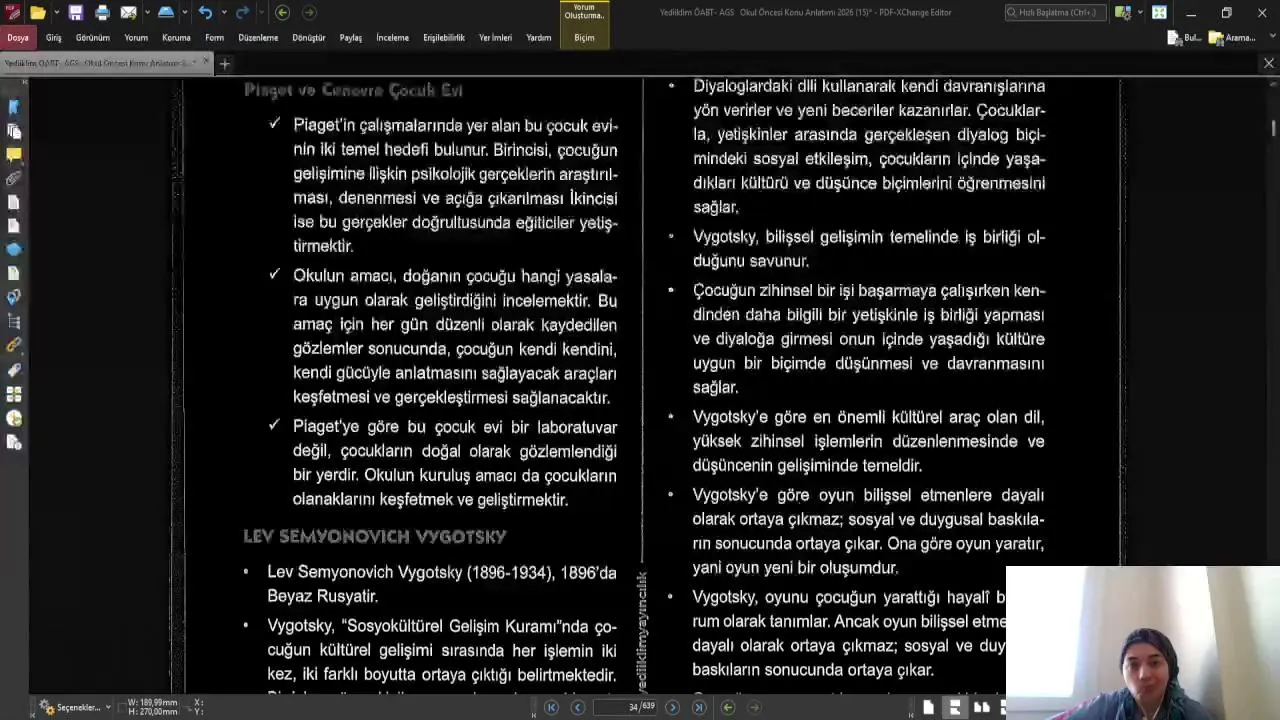Screen dimensions: 1280x720
Task: Expand the undo history dropdown
Action: pyautogui.click(x=223, y=13)
